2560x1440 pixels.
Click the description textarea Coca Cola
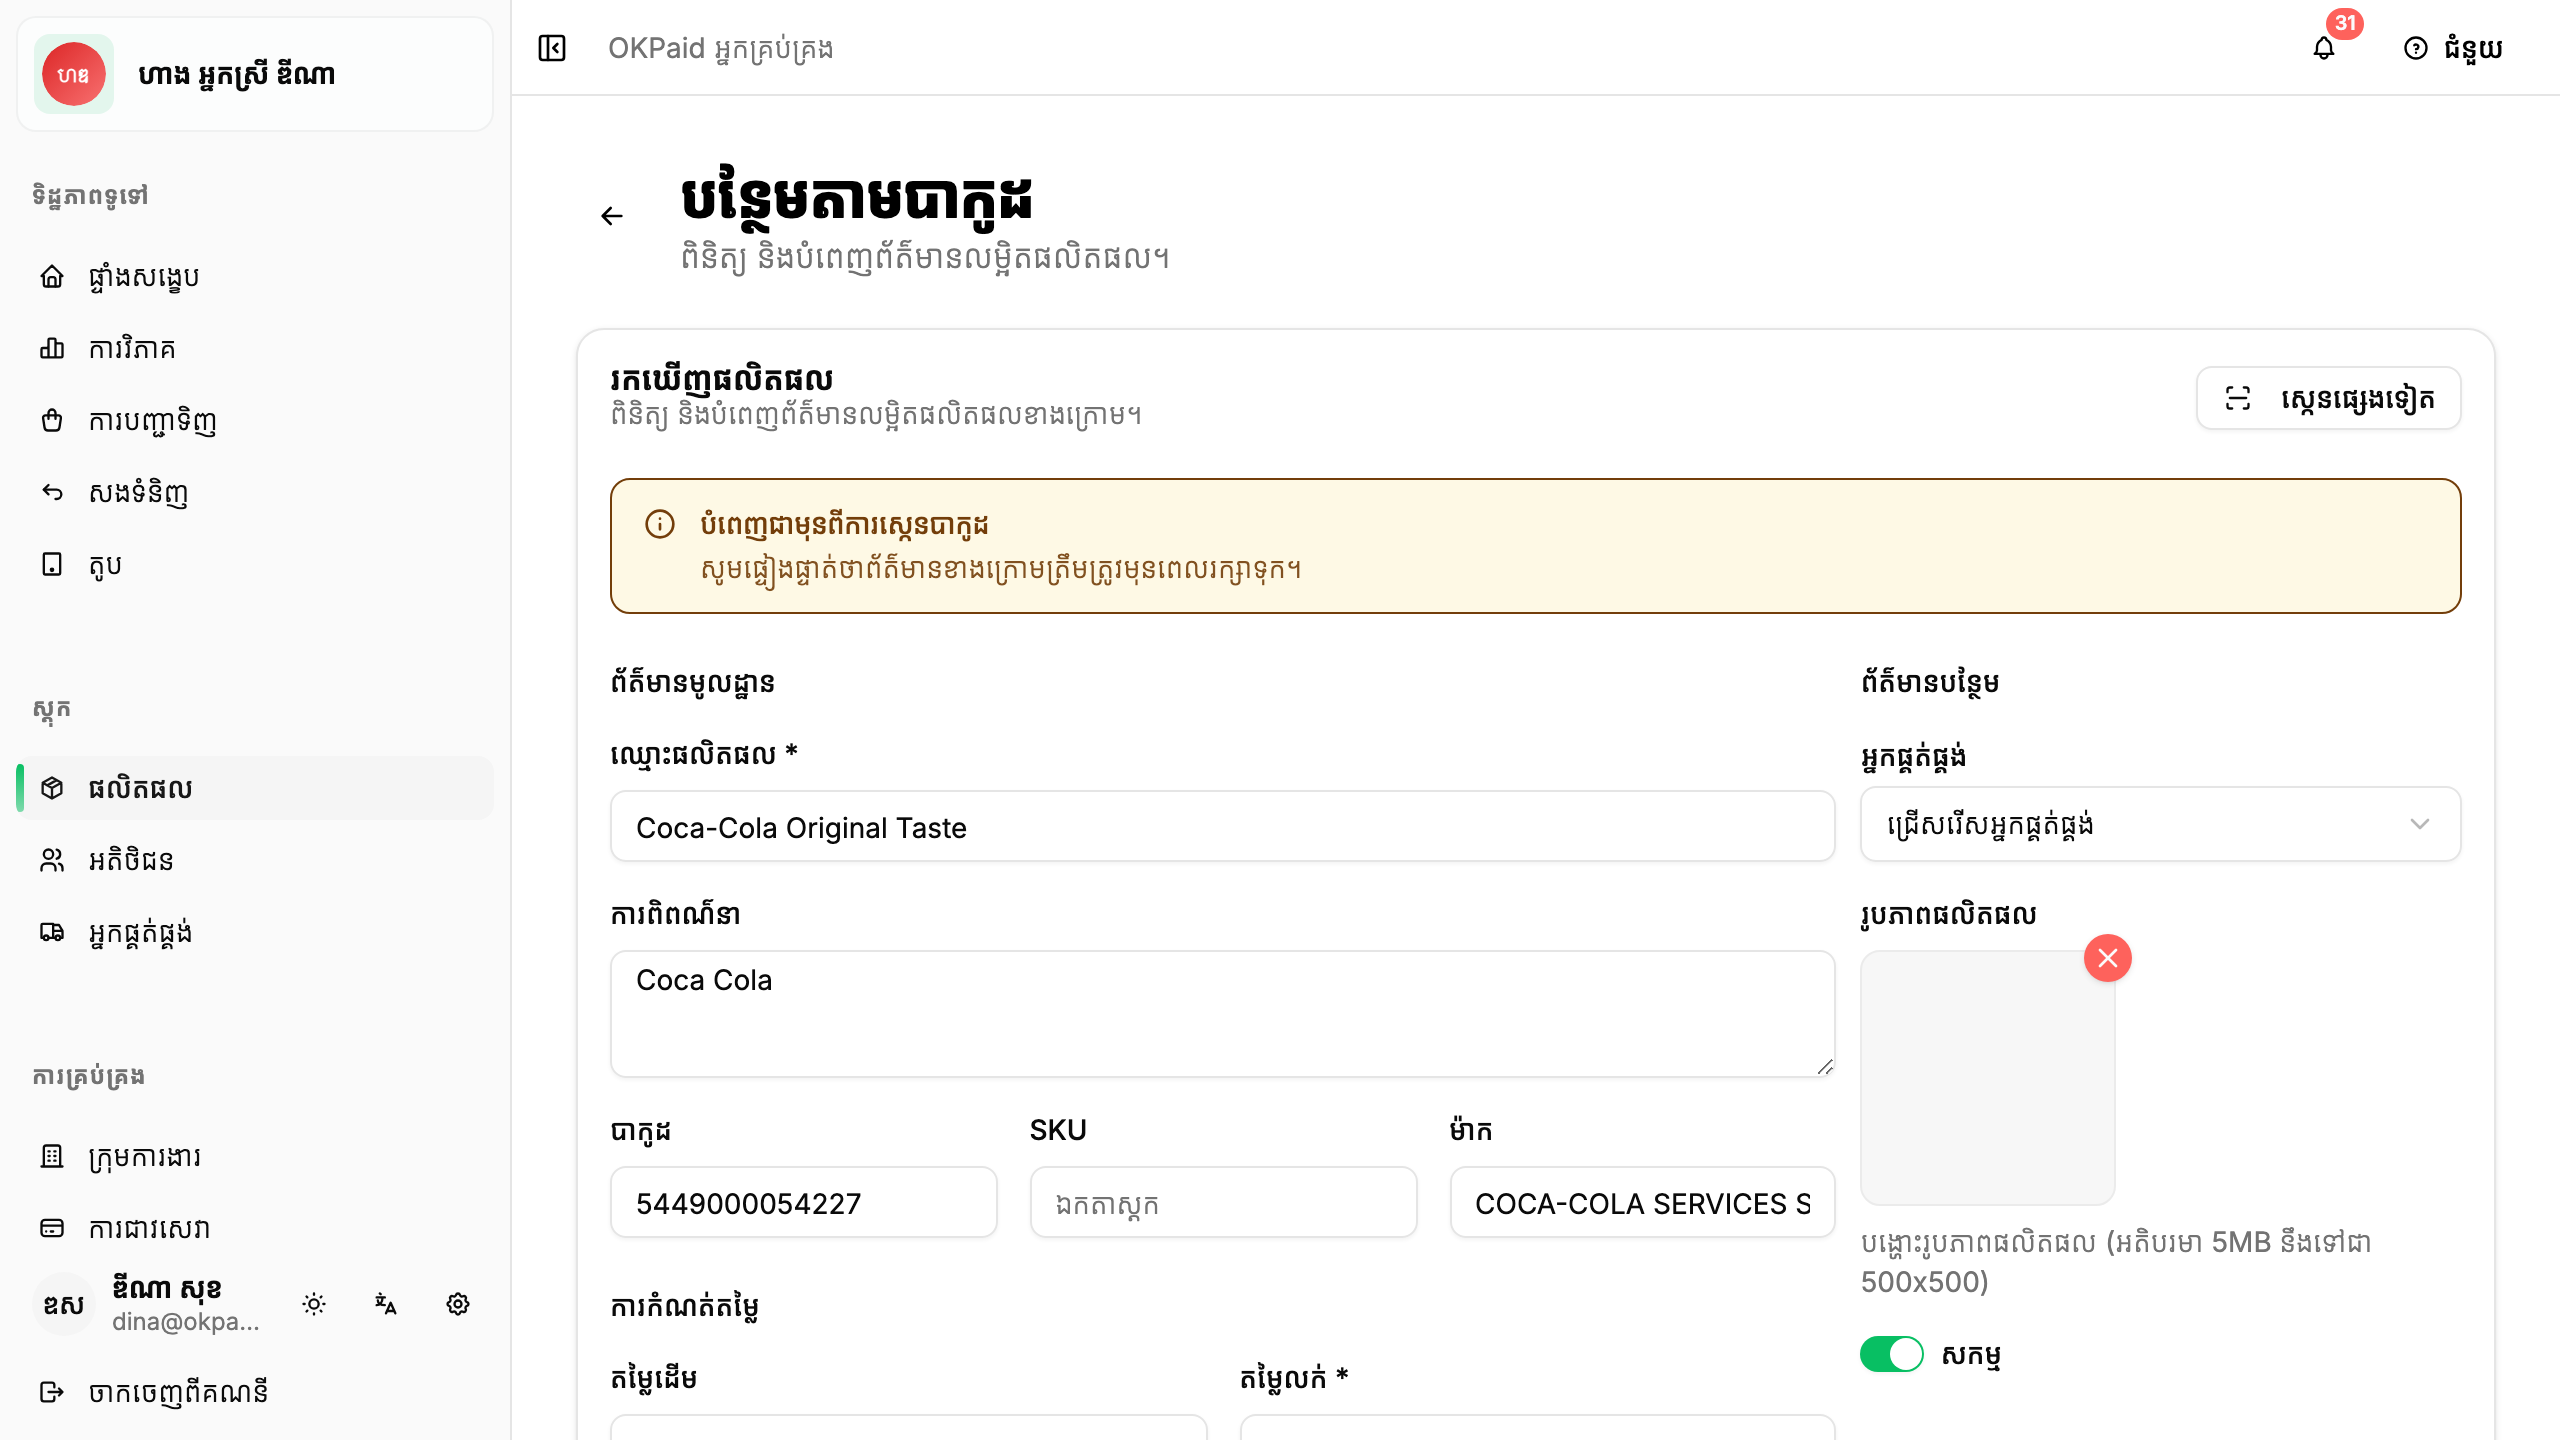click(x=1222, y=1014)
